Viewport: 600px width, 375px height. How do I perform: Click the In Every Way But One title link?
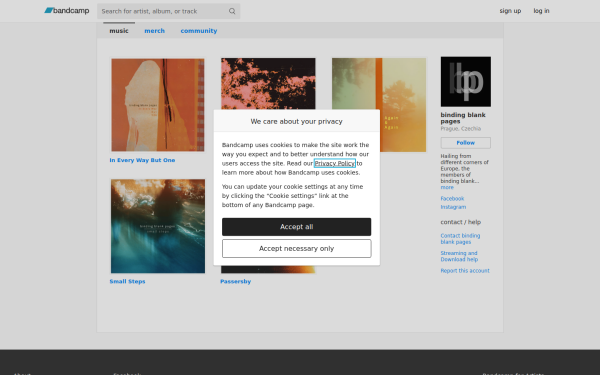(x=142, y=160)
